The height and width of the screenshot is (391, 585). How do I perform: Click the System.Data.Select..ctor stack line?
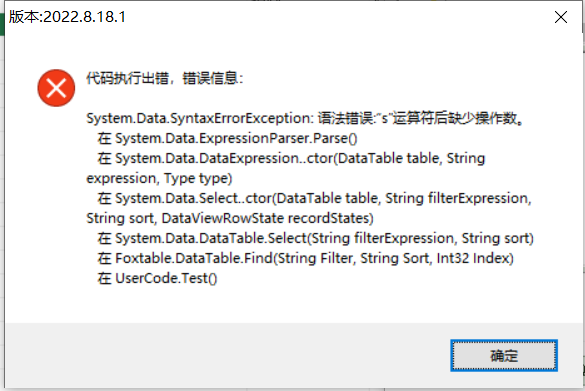[314, 198]
